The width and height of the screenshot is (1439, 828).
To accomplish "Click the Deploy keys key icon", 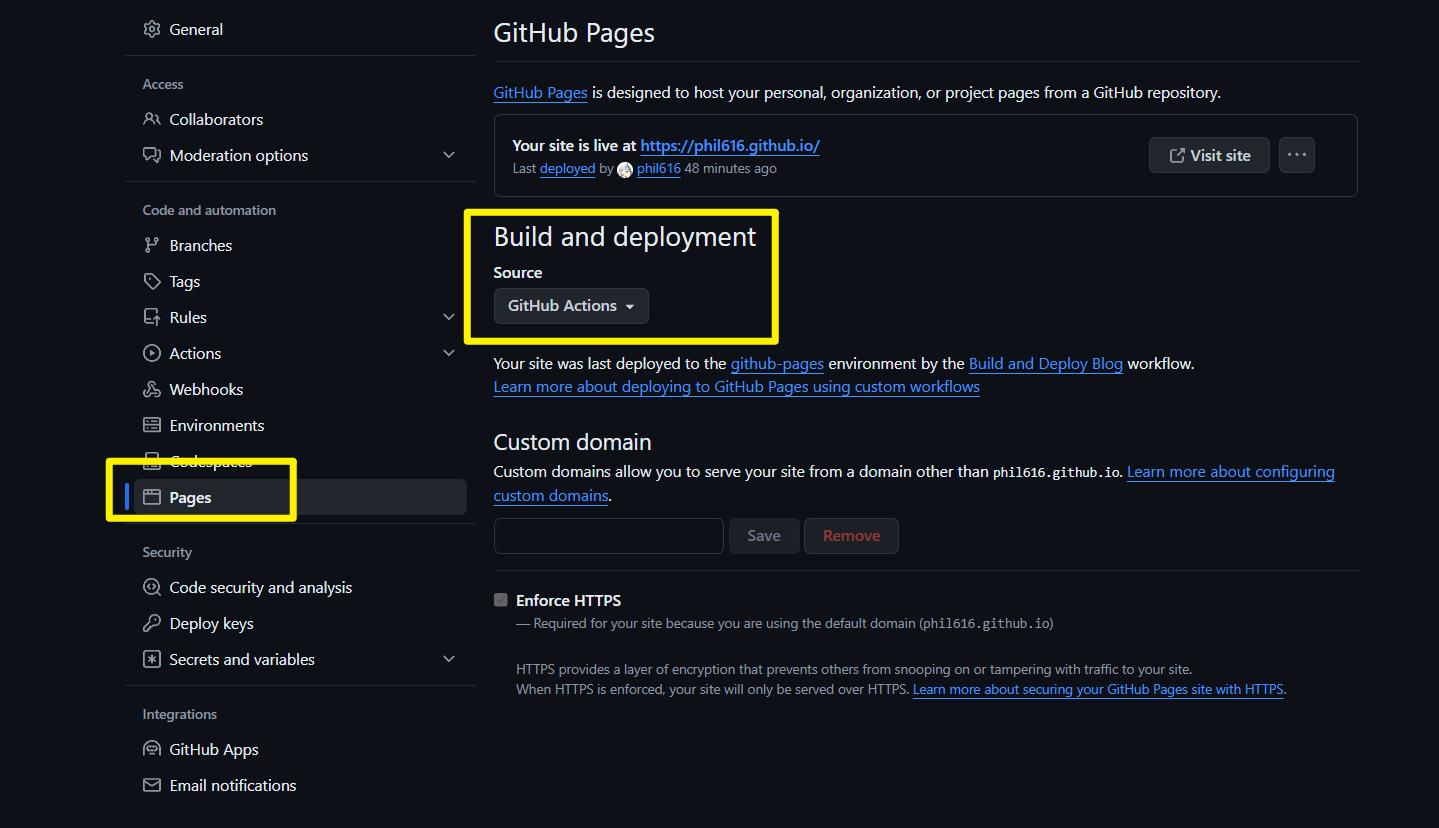I will [x=152, y=623].
